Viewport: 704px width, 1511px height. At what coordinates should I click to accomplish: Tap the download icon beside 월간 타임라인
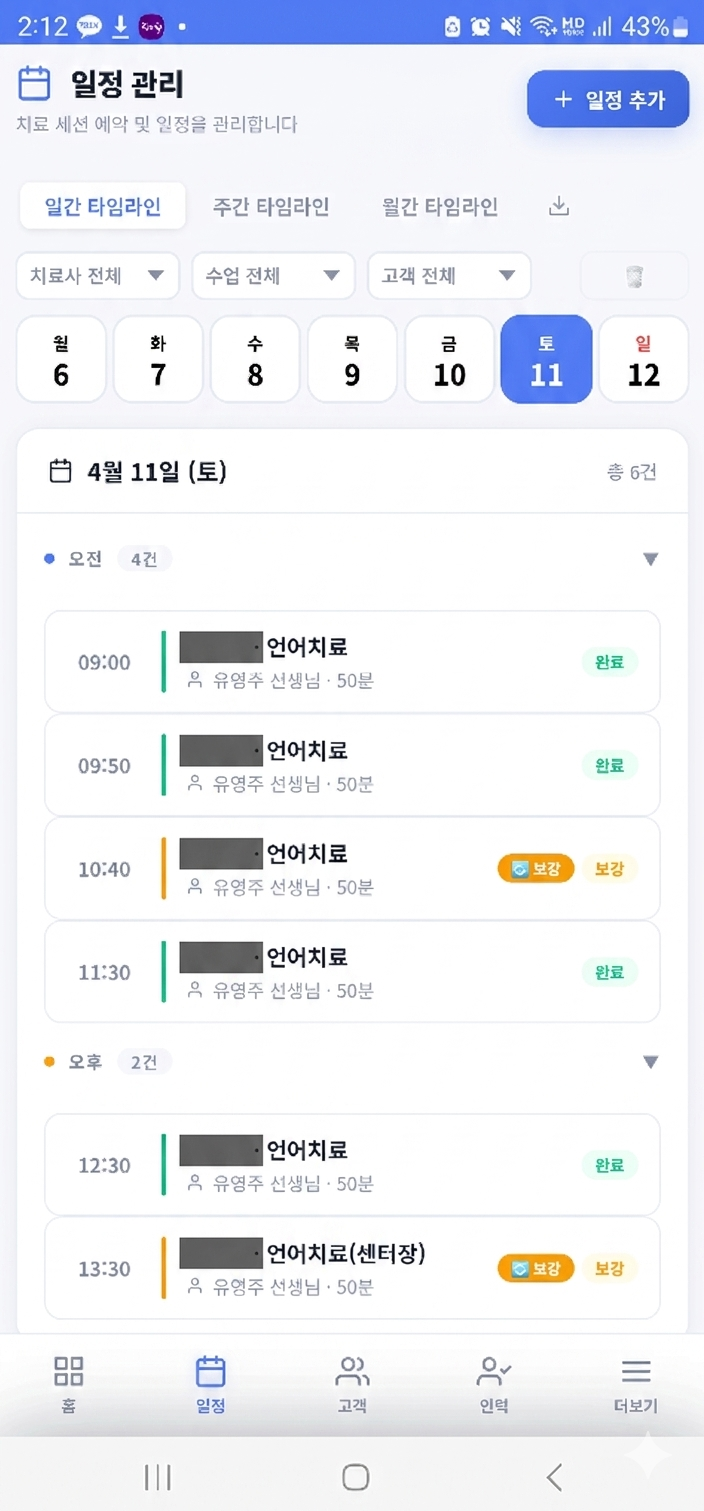(559, 207)
